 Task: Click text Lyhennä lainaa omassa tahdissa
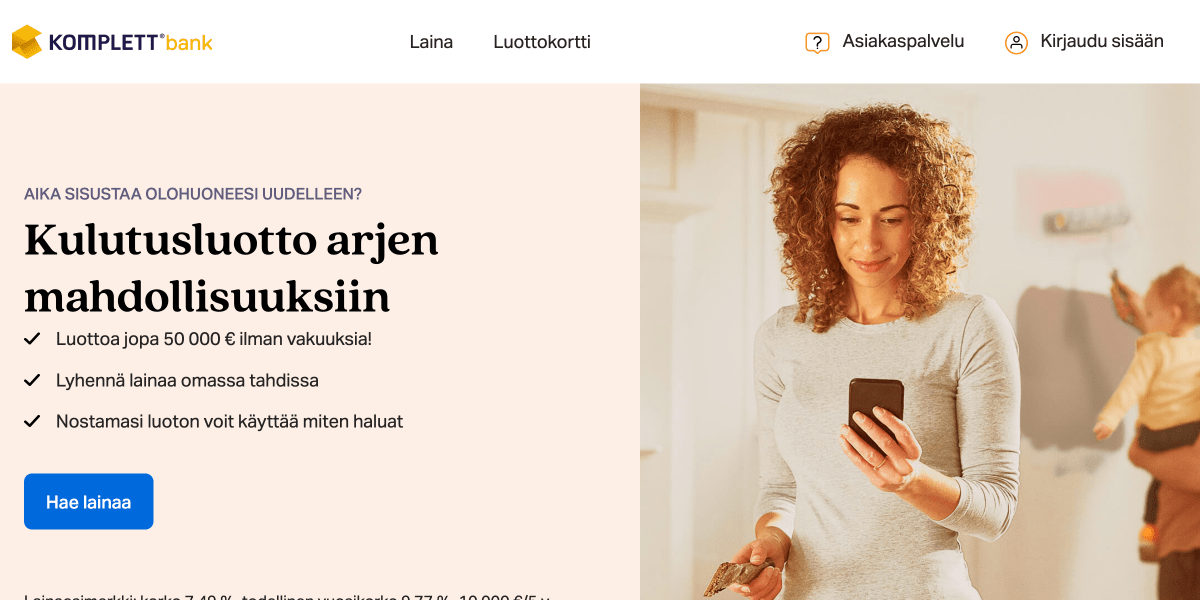pyautogui.click(x=187, y=380)
